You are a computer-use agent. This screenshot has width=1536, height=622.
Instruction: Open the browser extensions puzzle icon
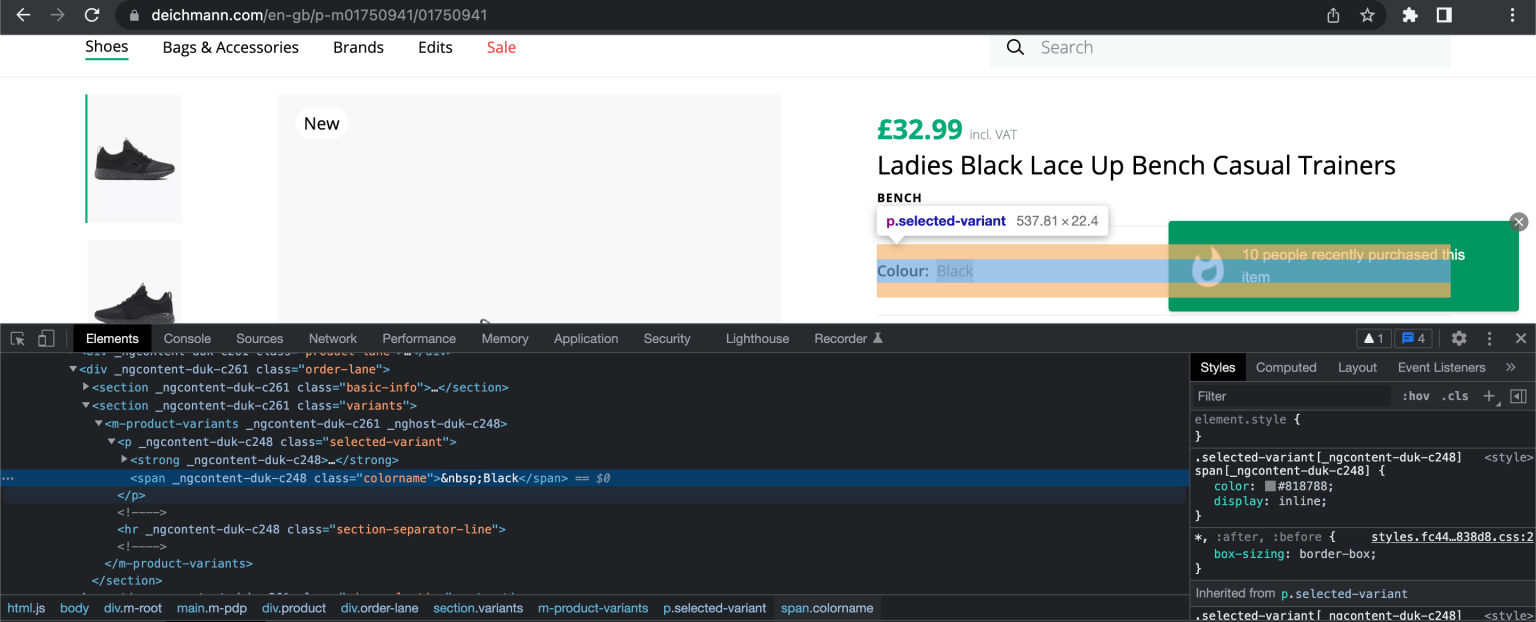point(1410,15)
